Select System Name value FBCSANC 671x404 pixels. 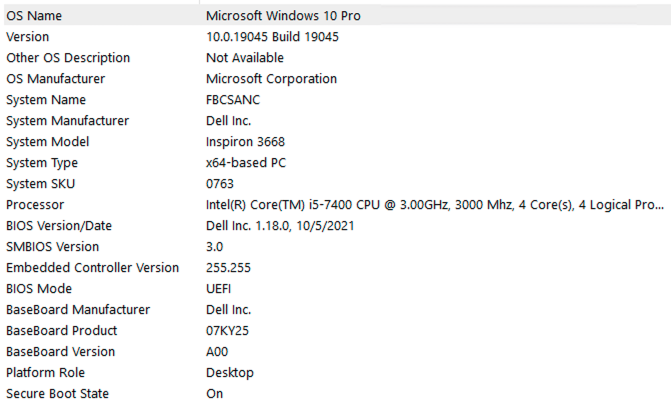[233, 100]
